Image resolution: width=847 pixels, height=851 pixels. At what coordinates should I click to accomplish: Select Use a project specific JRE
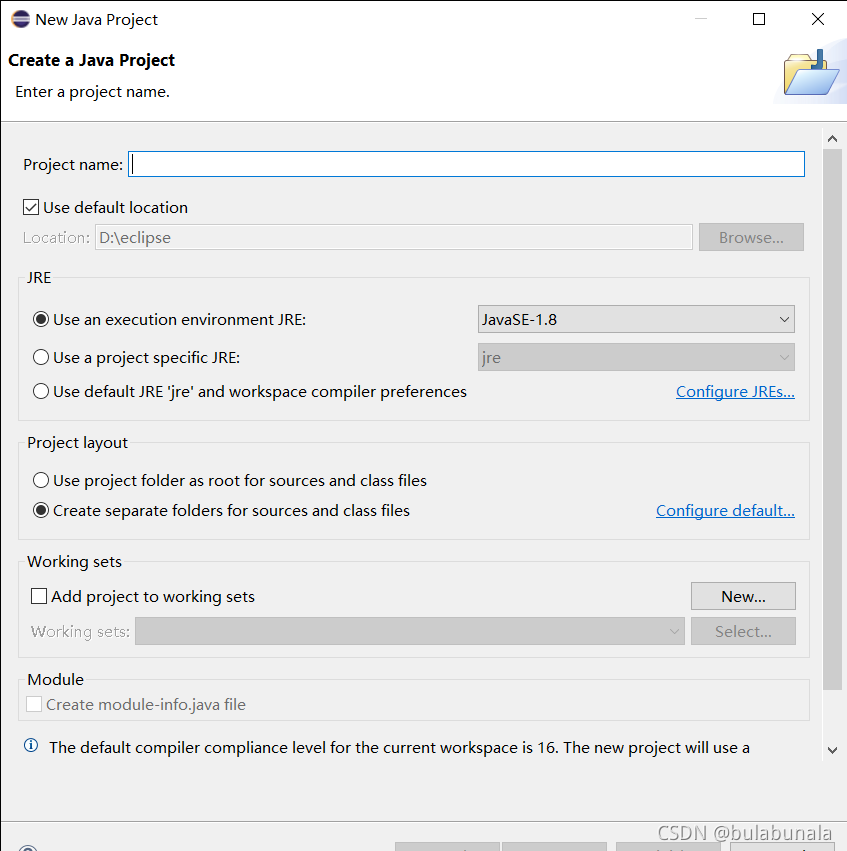(41, 357)
